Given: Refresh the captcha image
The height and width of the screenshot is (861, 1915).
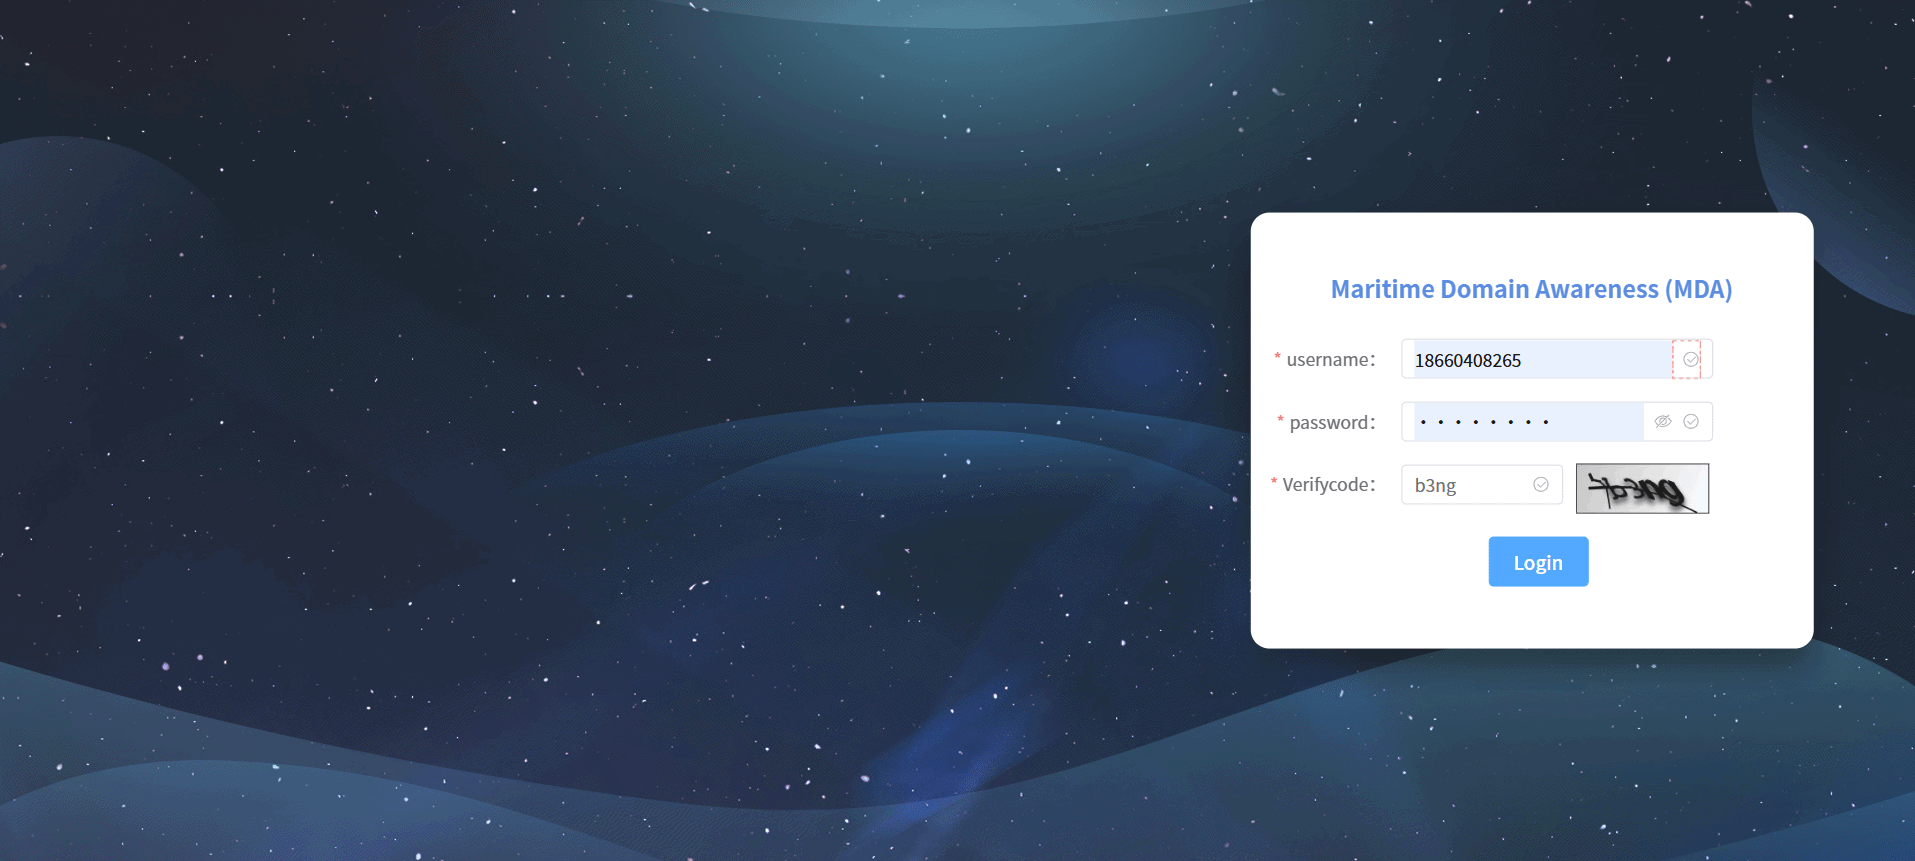Looking at the screenshot, I should point(1641,489).
